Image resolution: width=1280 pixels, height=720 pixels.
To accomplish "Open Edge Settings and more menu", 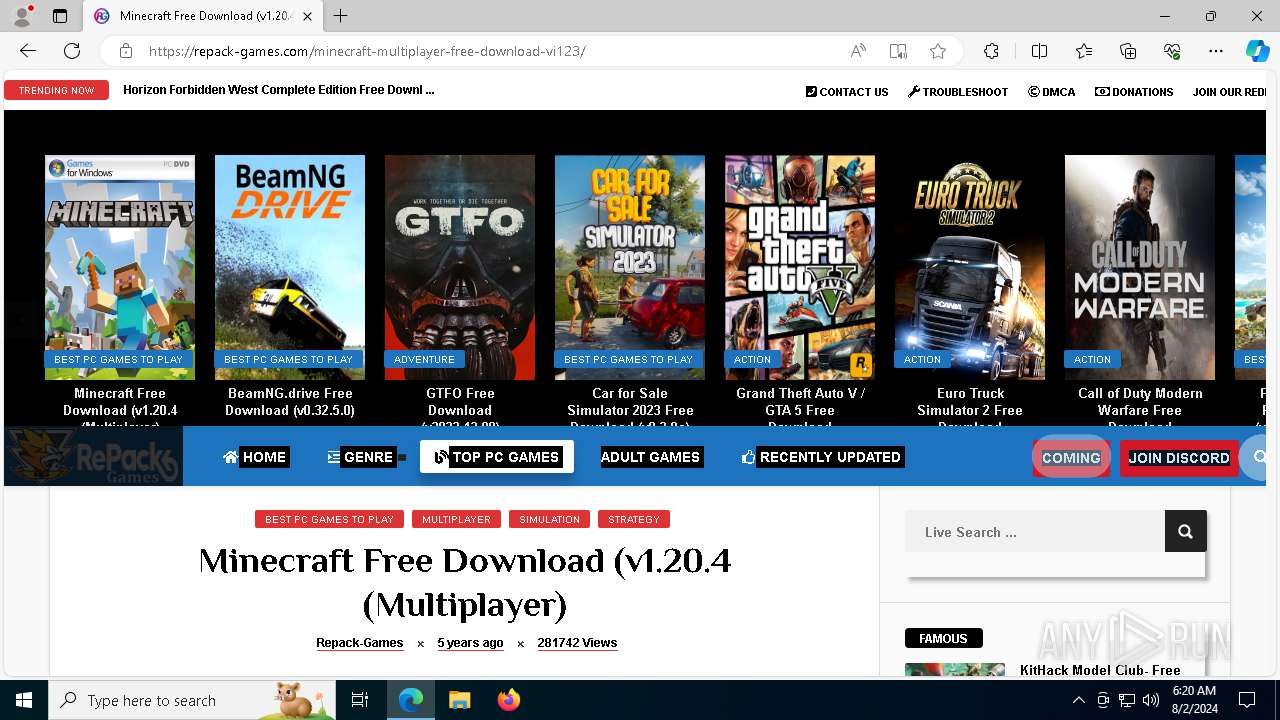I will coord(1216,51).
